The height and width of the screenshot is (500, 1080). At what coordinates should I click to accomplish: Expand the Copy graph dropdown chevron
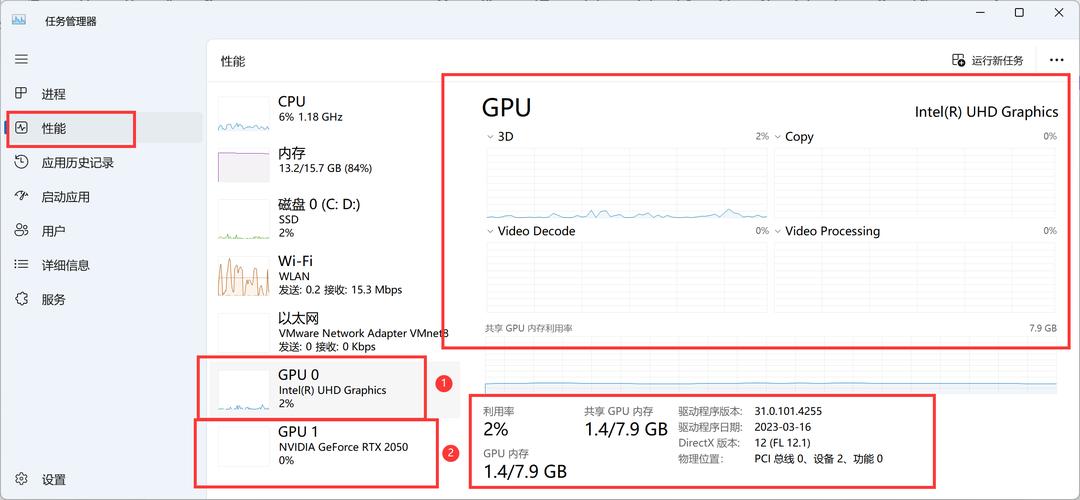click(x=777, y=137)
